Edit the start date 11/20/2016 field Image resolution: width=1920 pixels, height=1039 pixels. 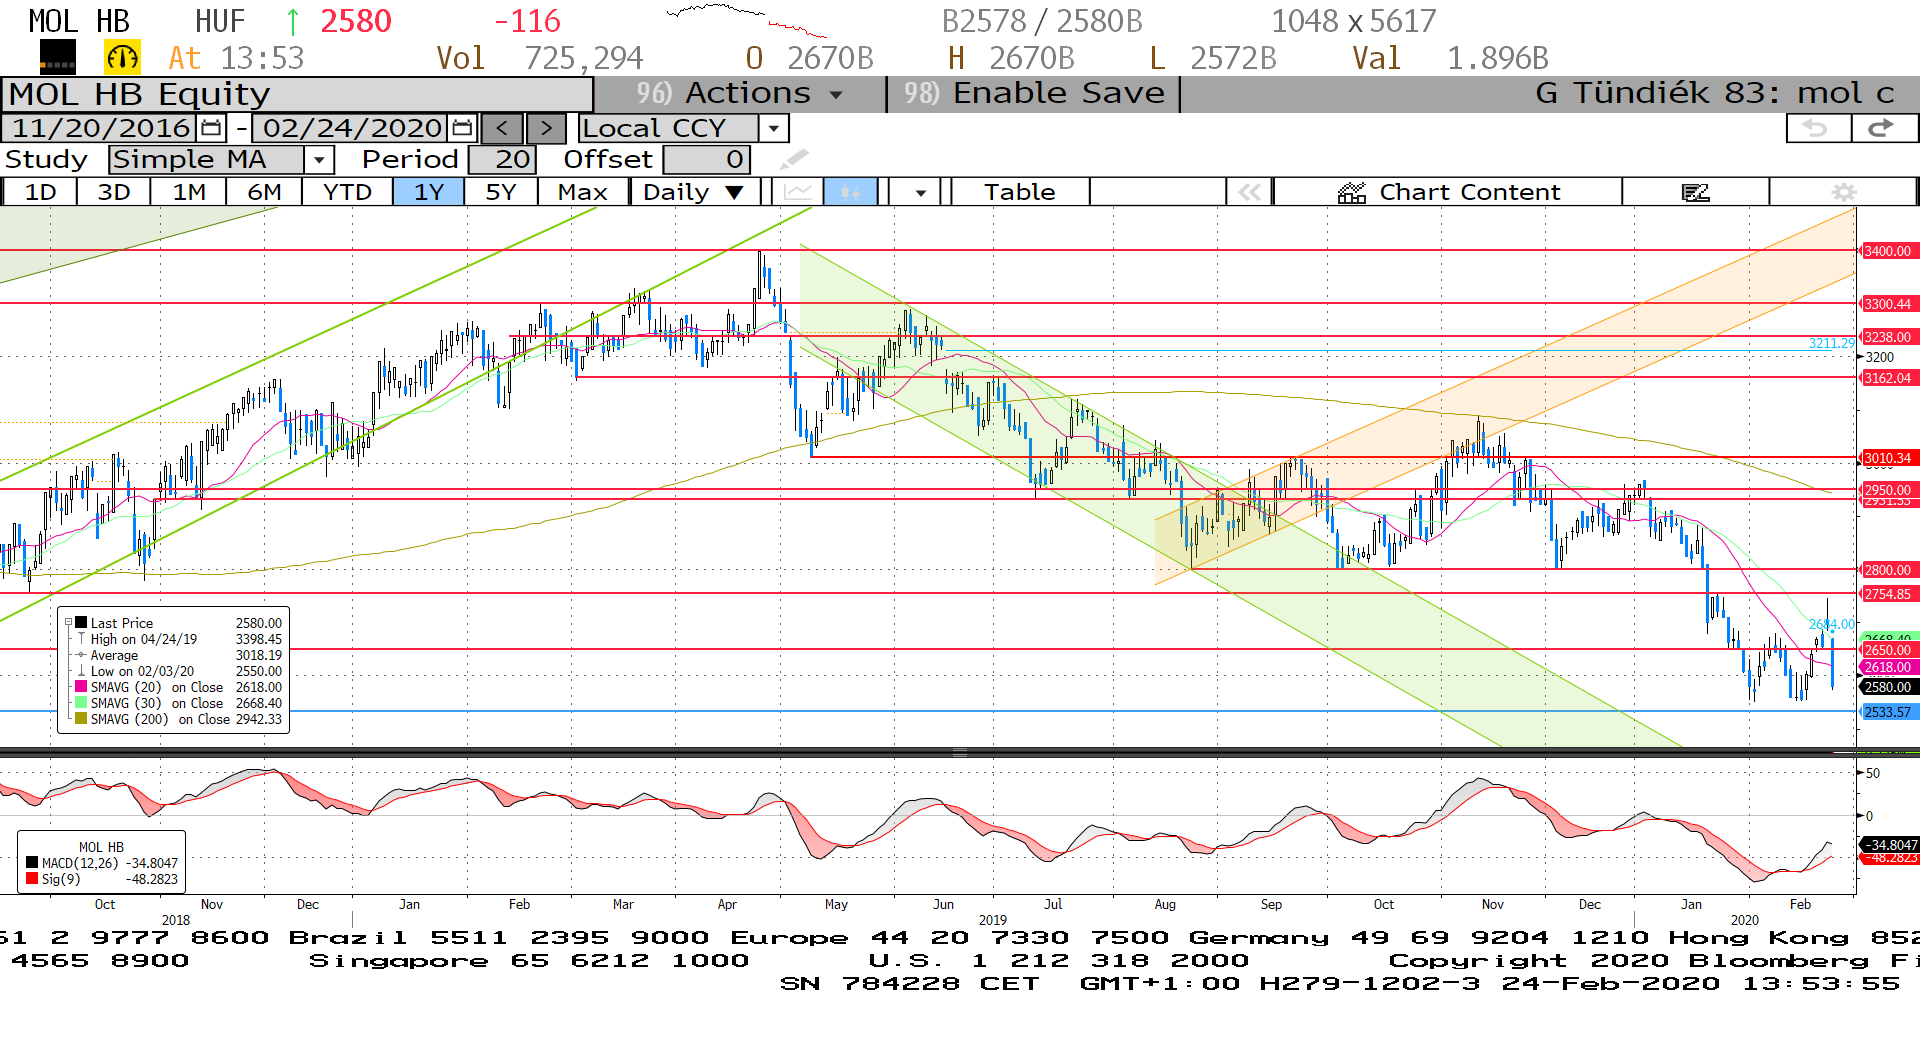101,128
